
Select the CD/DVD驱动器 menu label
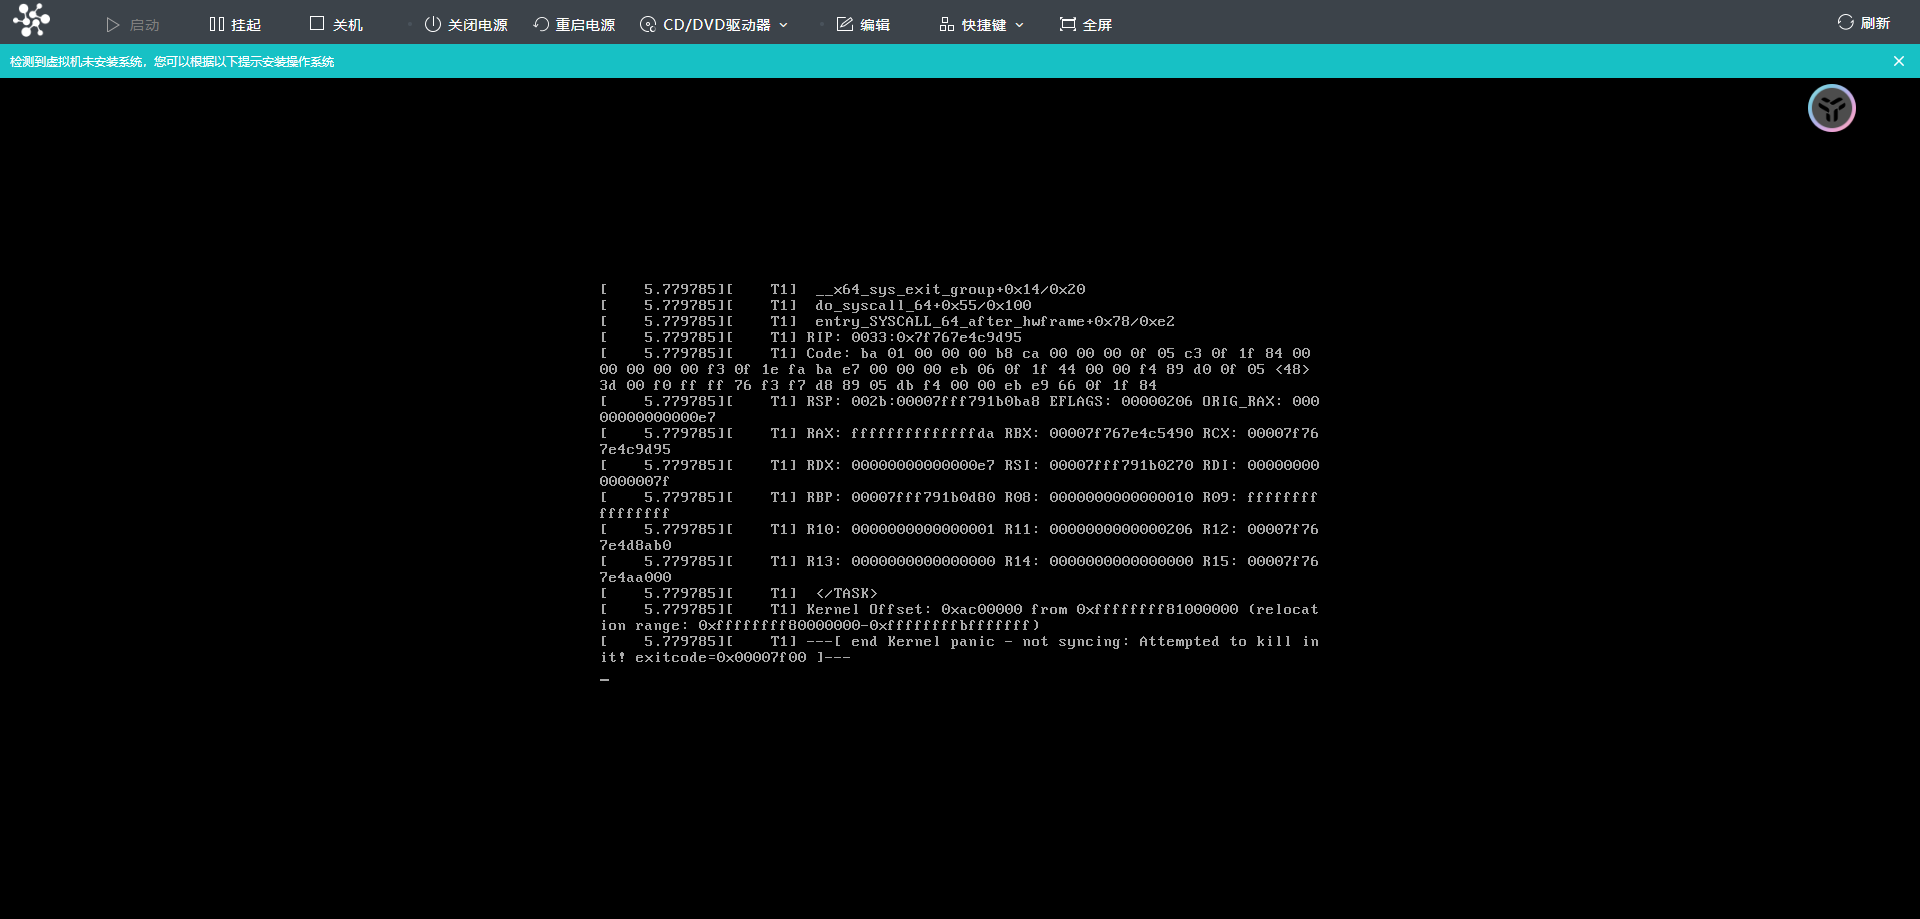tap(716, 25)
